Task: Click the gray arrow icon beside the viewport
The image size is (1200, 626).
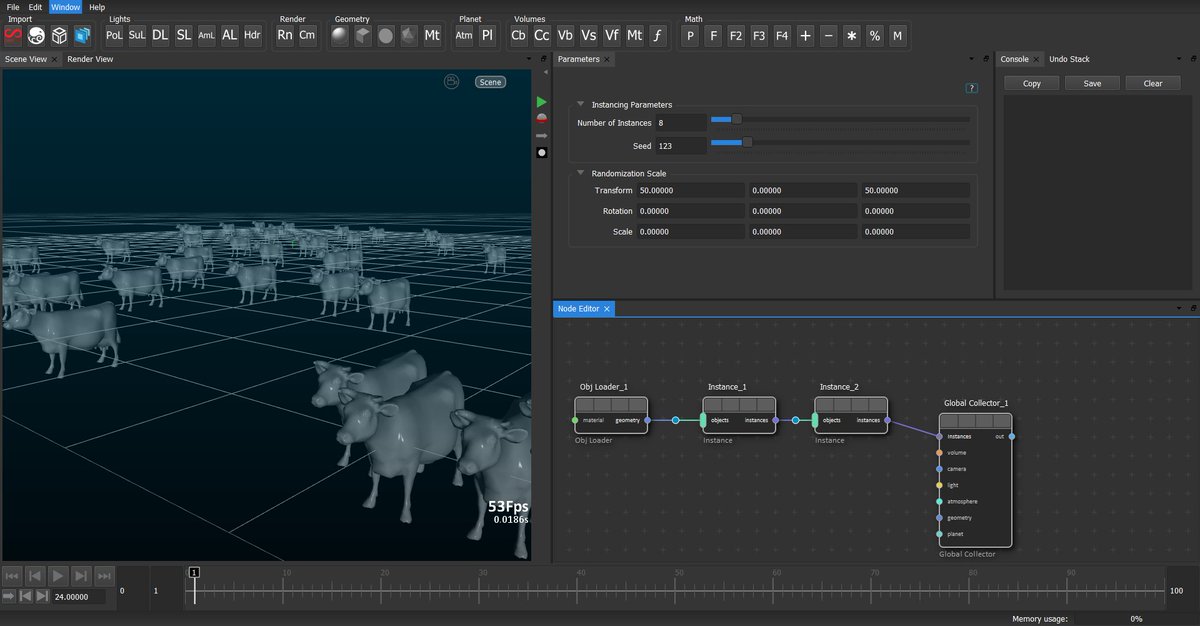Action: pos(542,135)
